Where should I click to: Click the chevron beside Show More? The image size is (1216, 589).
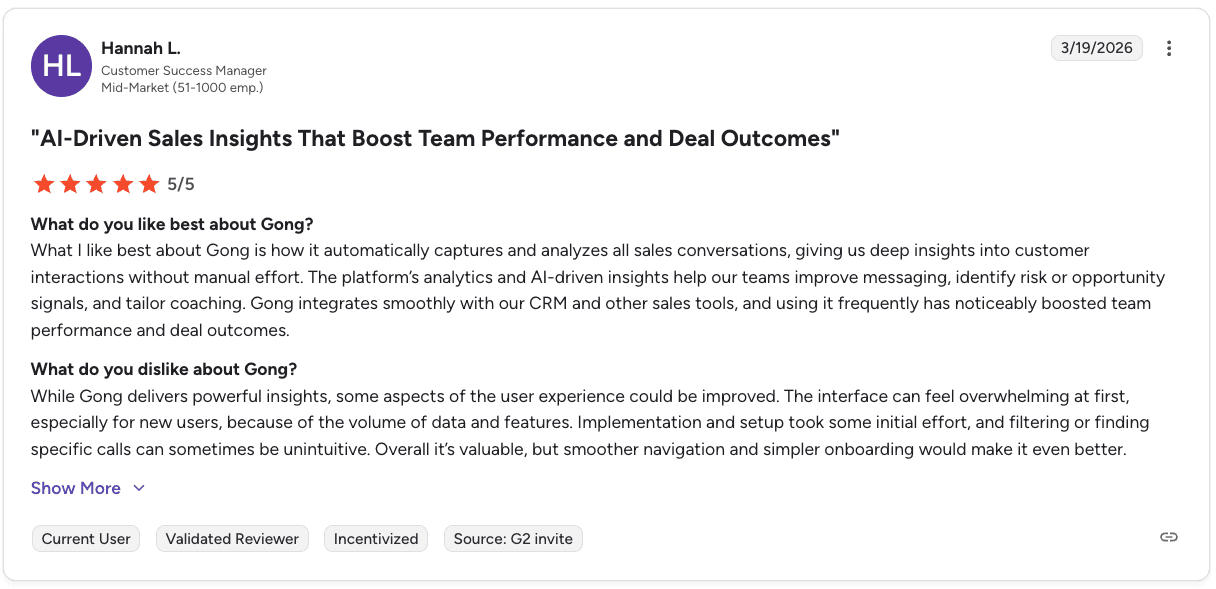[x=139, y=488]
